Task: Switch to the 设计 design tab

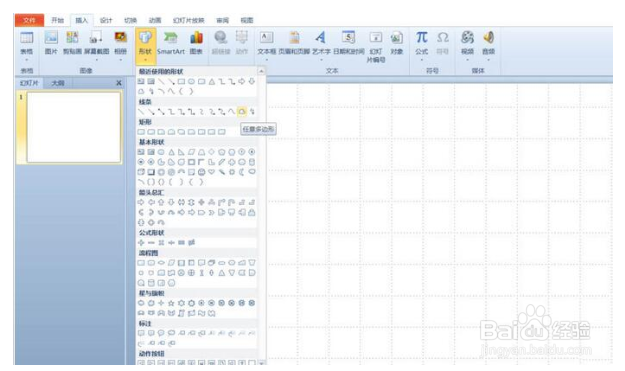Action: pyautogui.click(x=106, y=20)
